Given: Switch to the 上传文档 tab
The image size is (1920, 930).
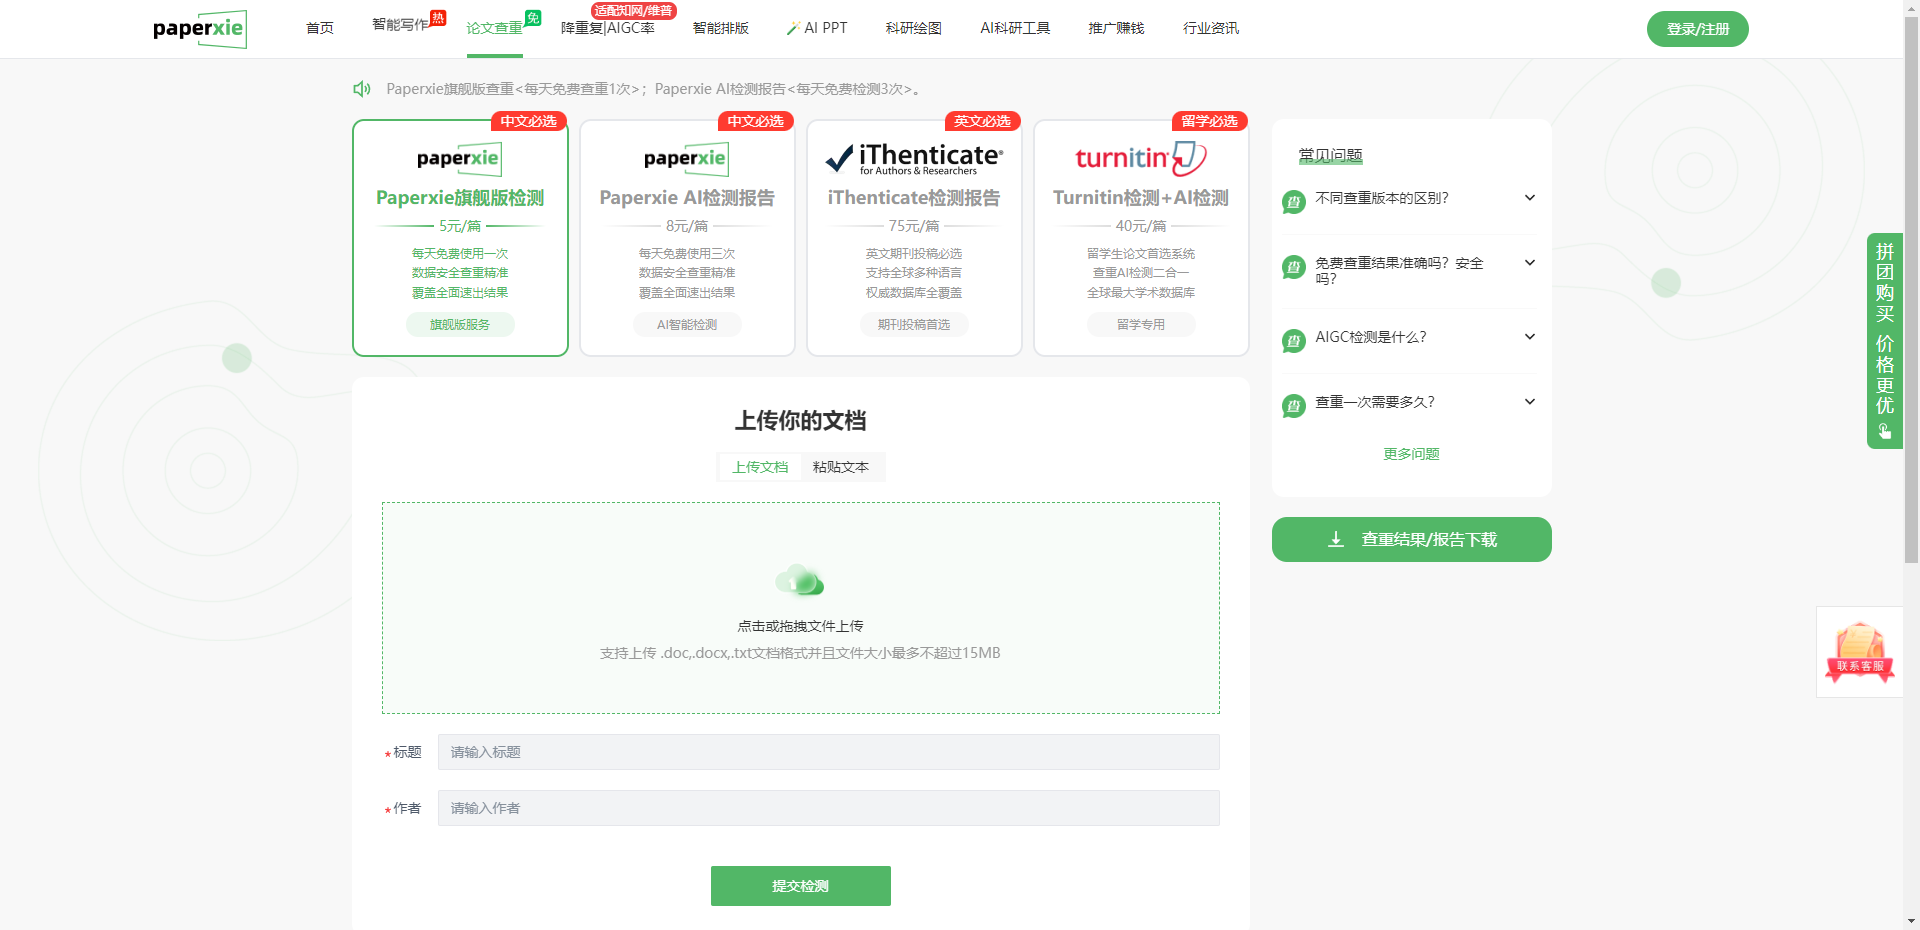Looking at the screenshot, I should coord(760,467).
